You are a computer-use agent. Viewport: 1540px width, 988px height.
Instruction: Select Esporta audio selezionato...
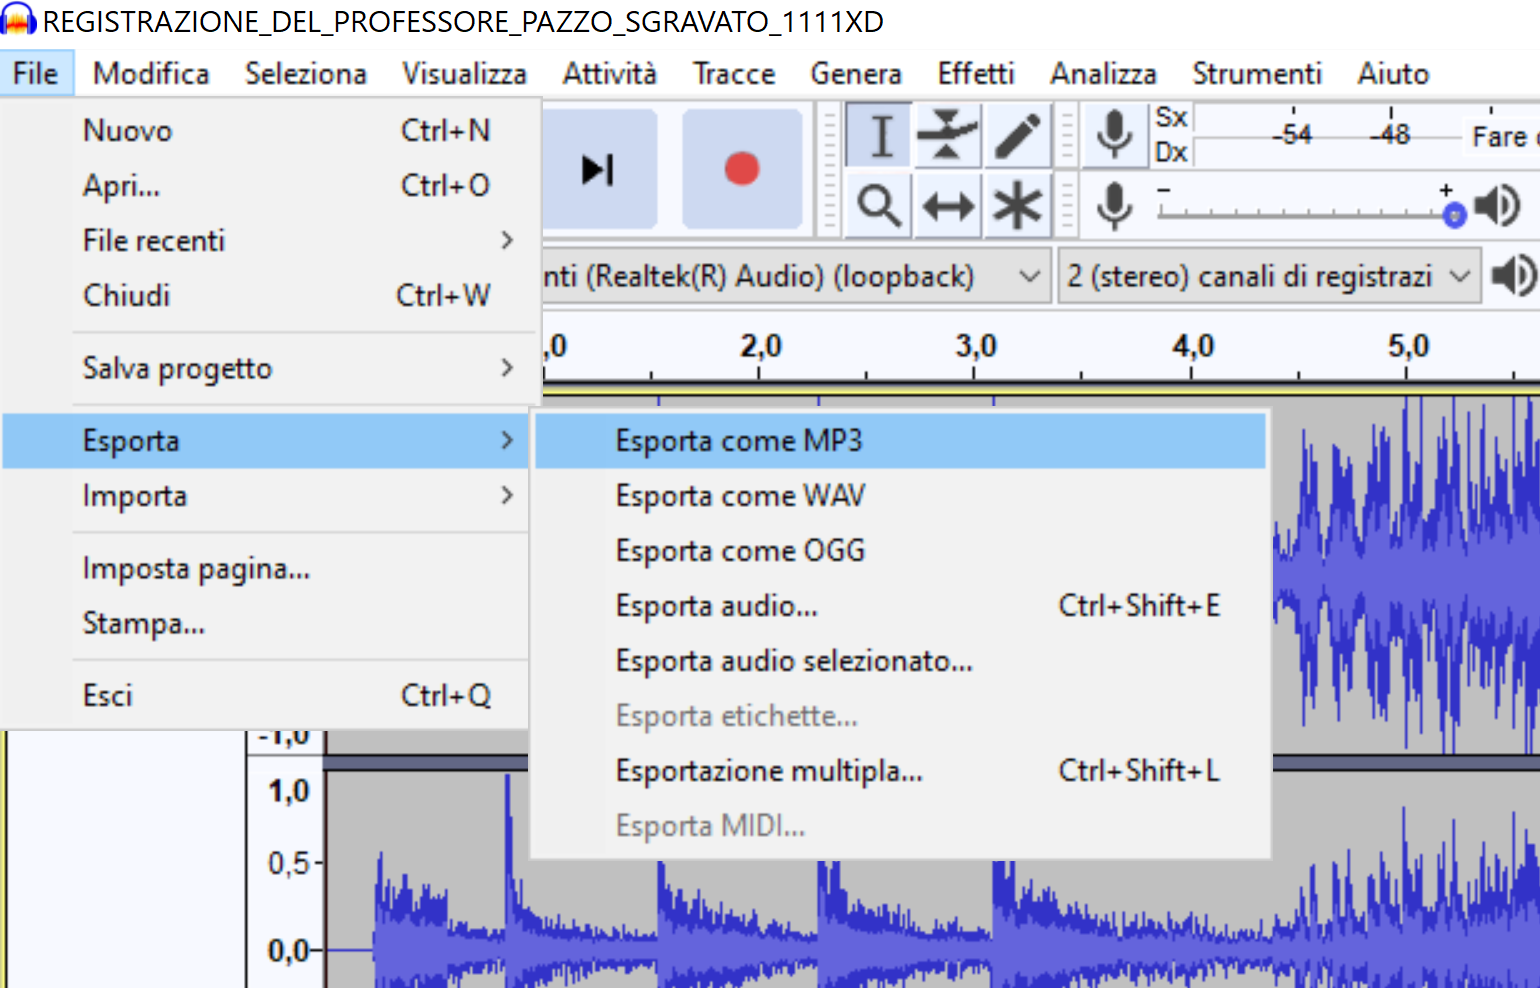[x=901, y=661]
